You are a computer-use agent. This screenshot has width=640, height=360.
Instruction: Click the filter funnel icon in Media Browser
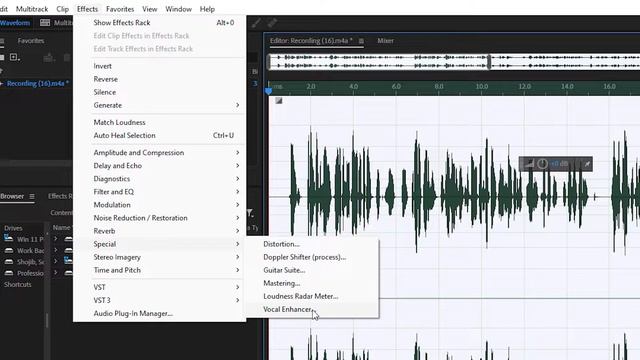click(x=250, y=213)
